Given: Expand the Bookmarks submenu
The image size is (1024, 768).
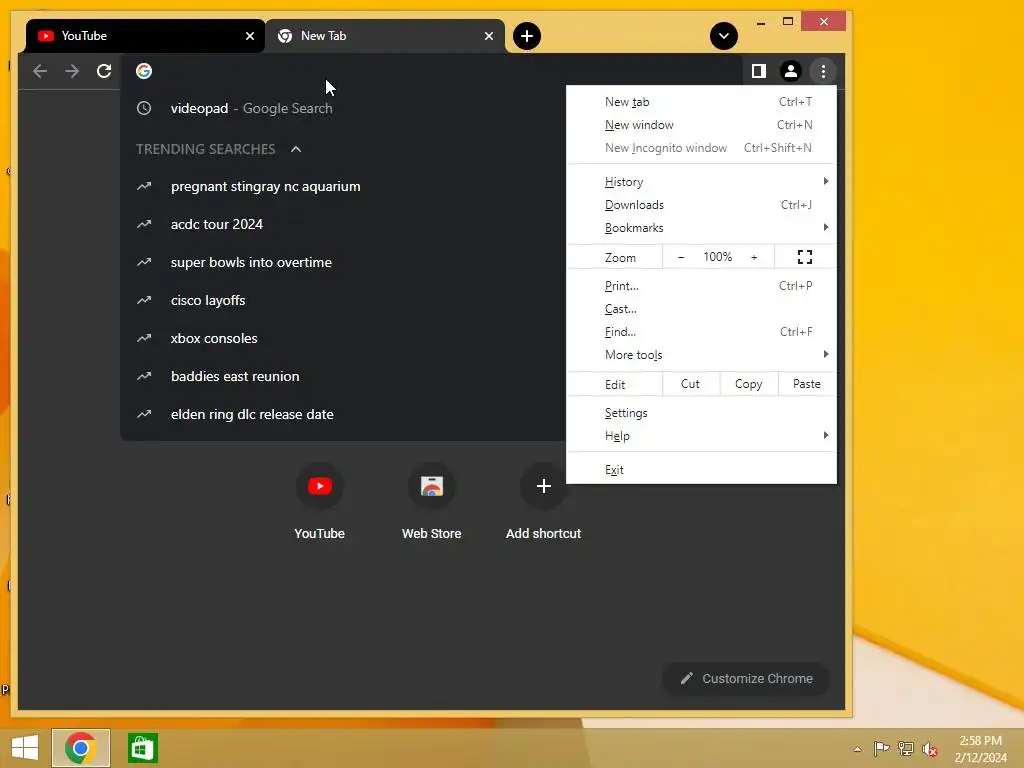Looking at the screenshot, I should pyautogui.click(x=701, y=228).
